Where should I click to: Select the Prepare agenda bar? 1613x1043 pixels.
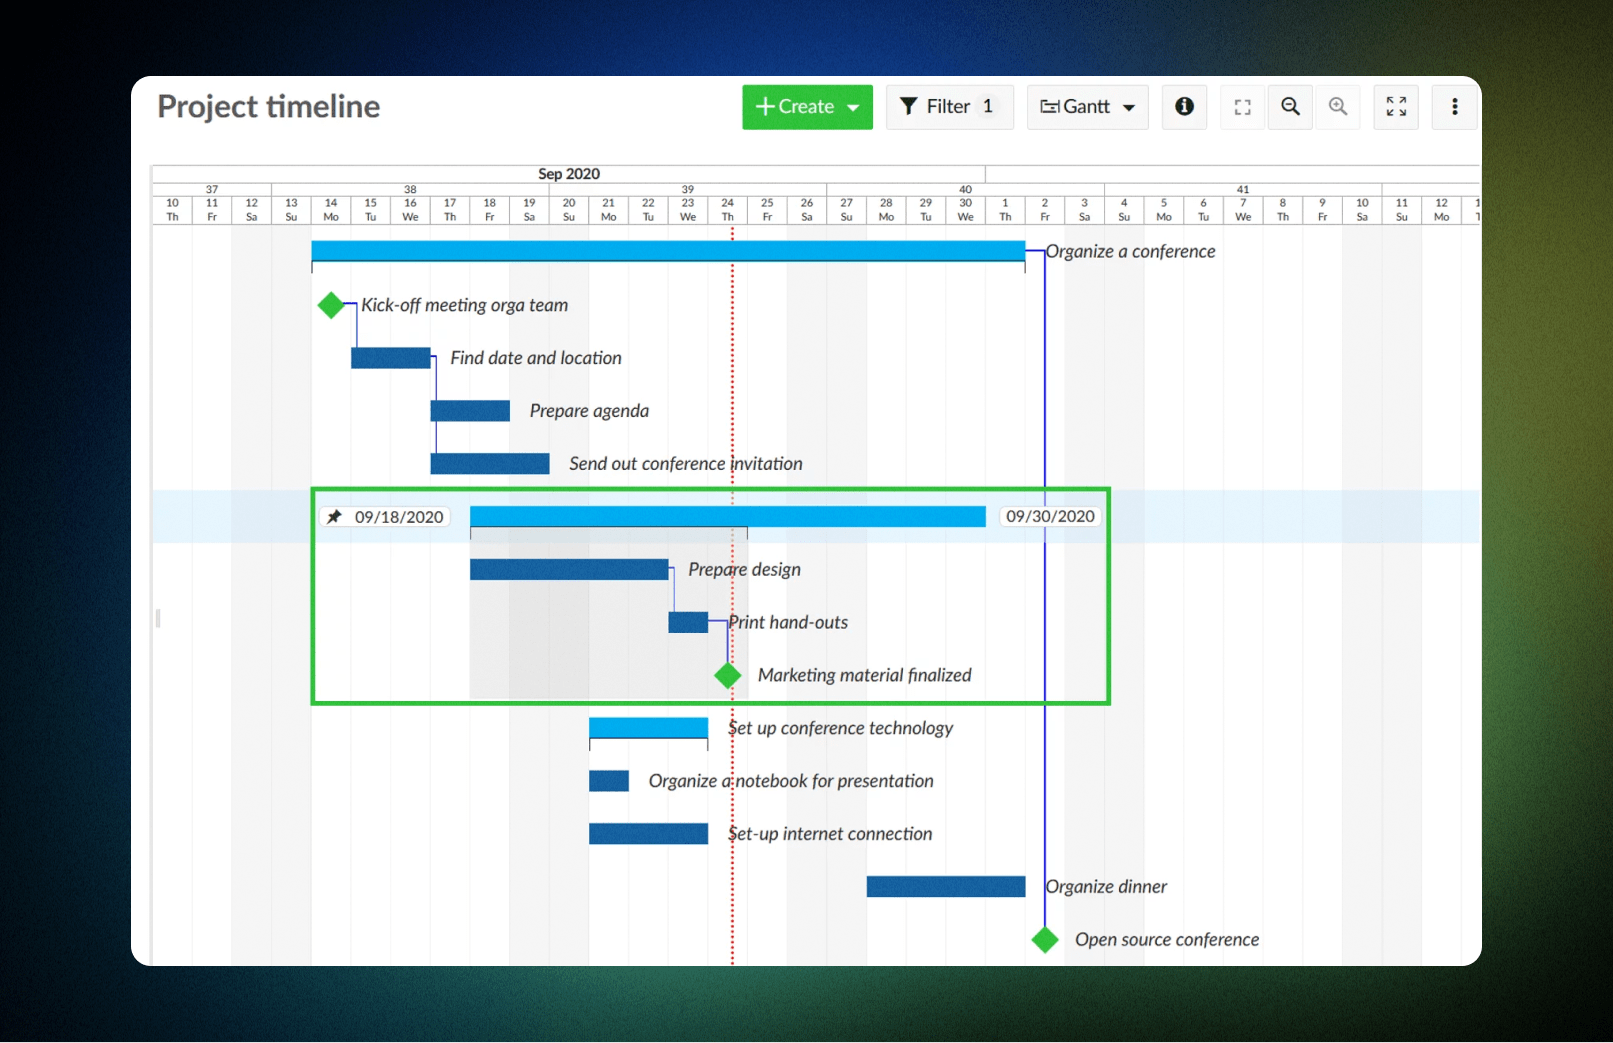click(470, 411)
